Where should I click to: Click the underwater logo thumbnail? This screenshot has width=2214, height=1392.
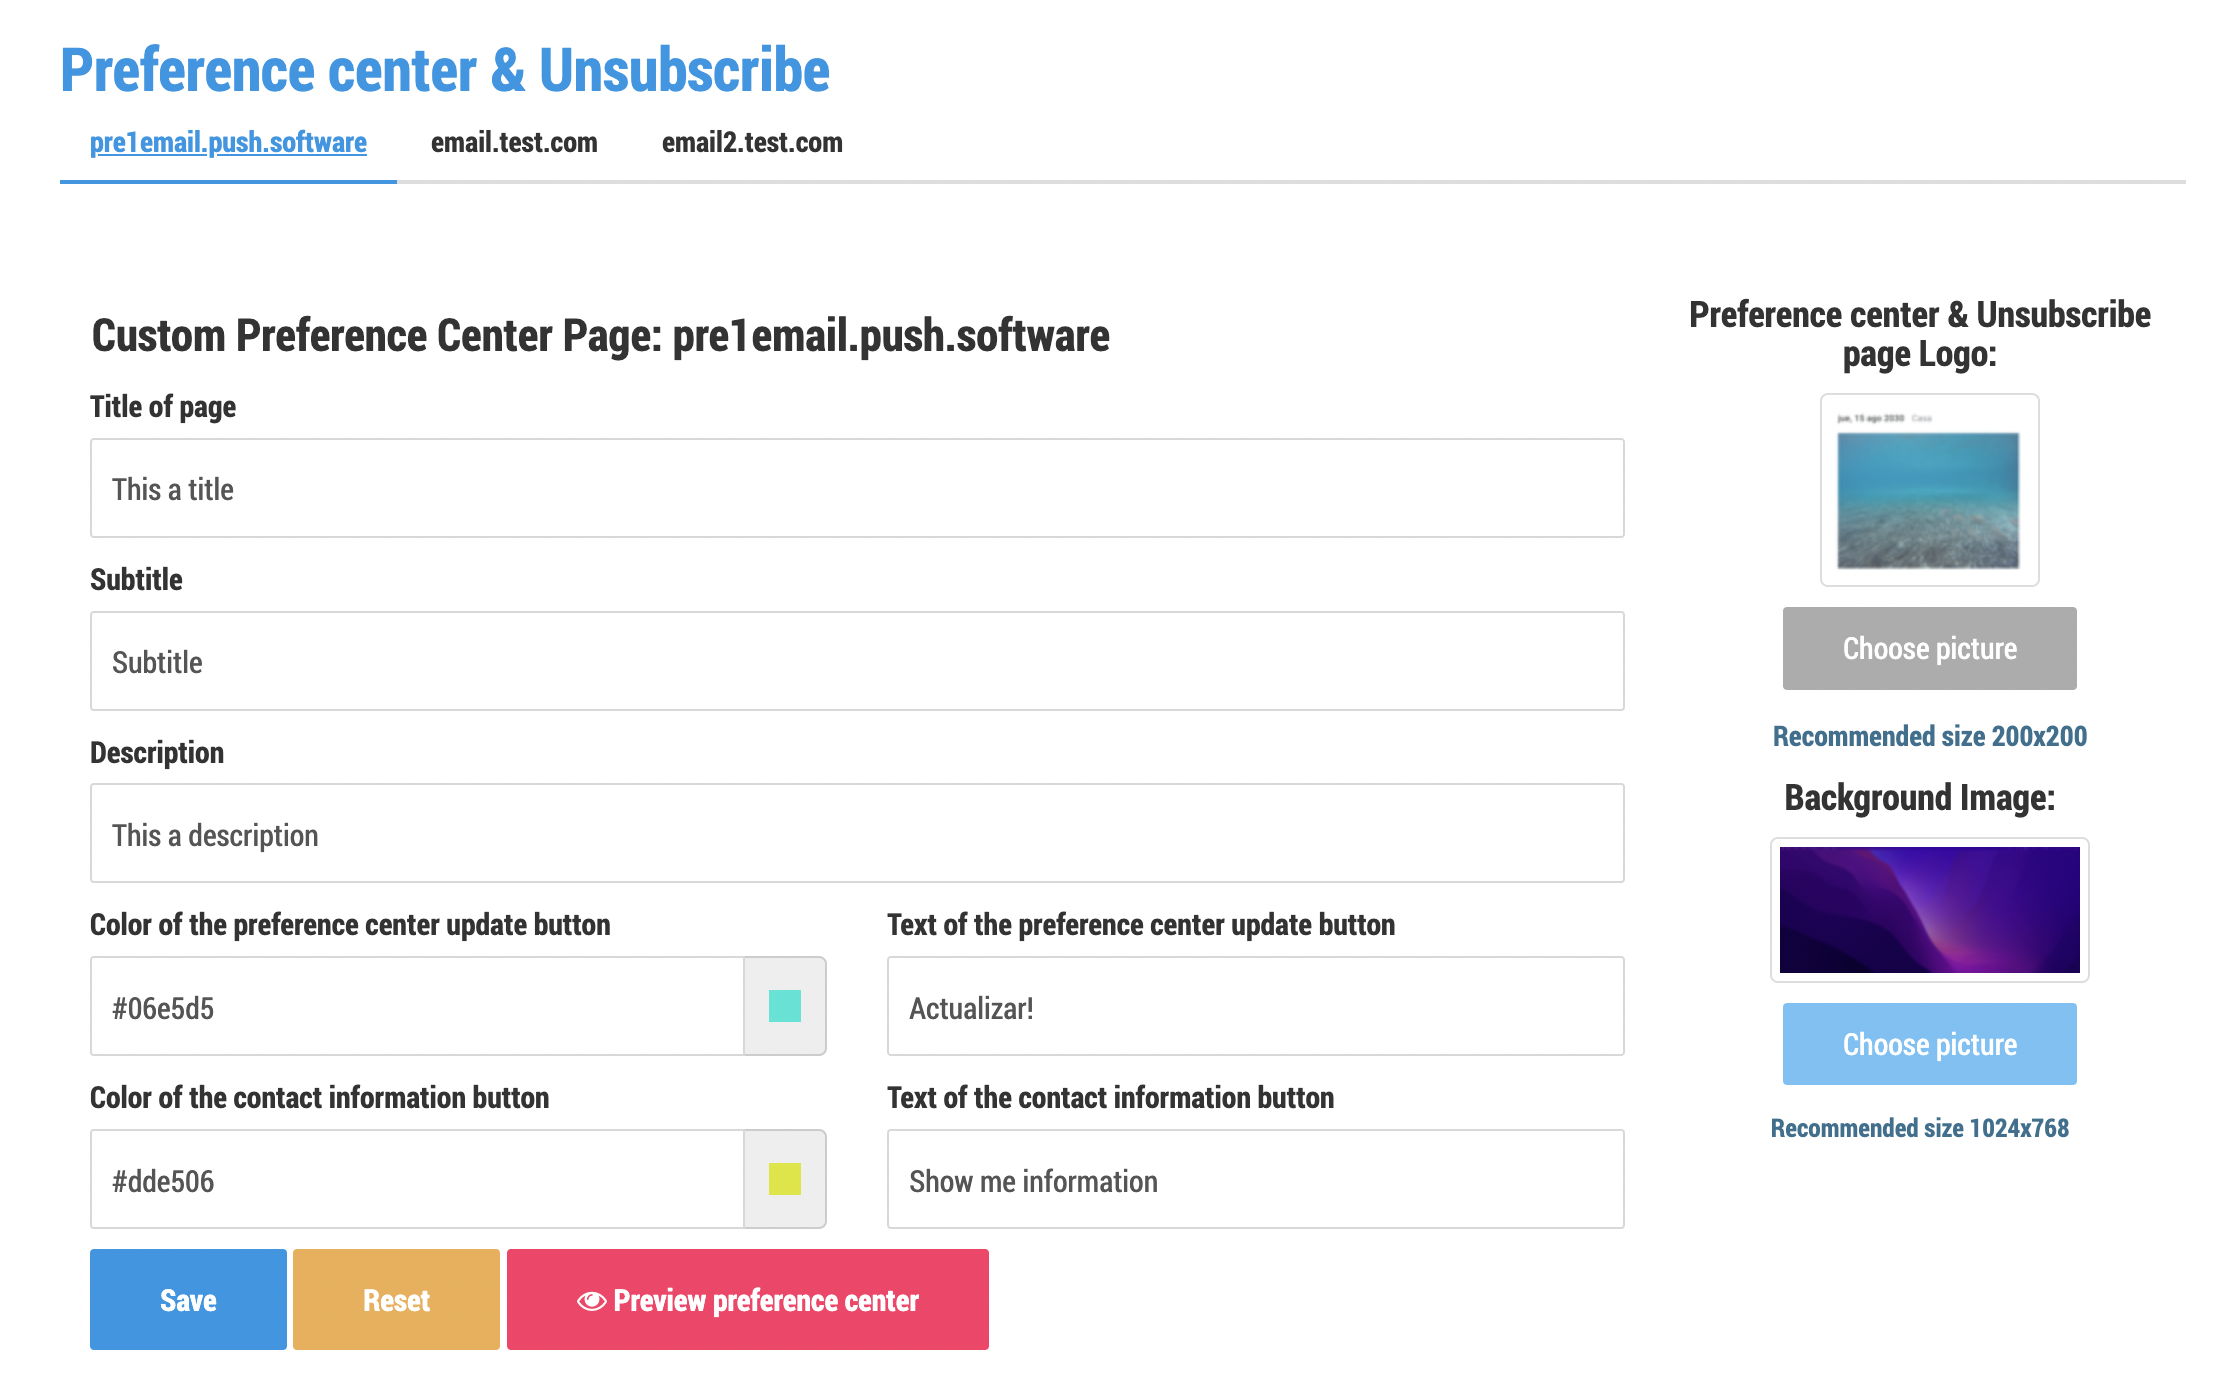click(x=1929, y=490)
